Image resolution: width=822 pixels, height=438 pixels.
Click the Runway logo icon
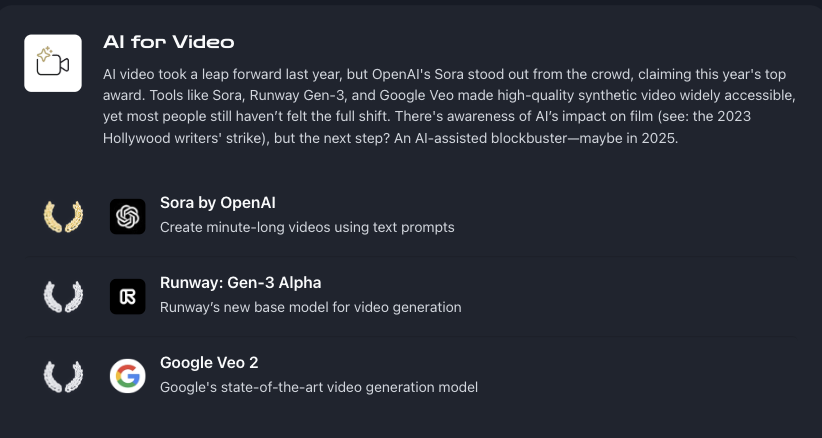pos(127,297)
